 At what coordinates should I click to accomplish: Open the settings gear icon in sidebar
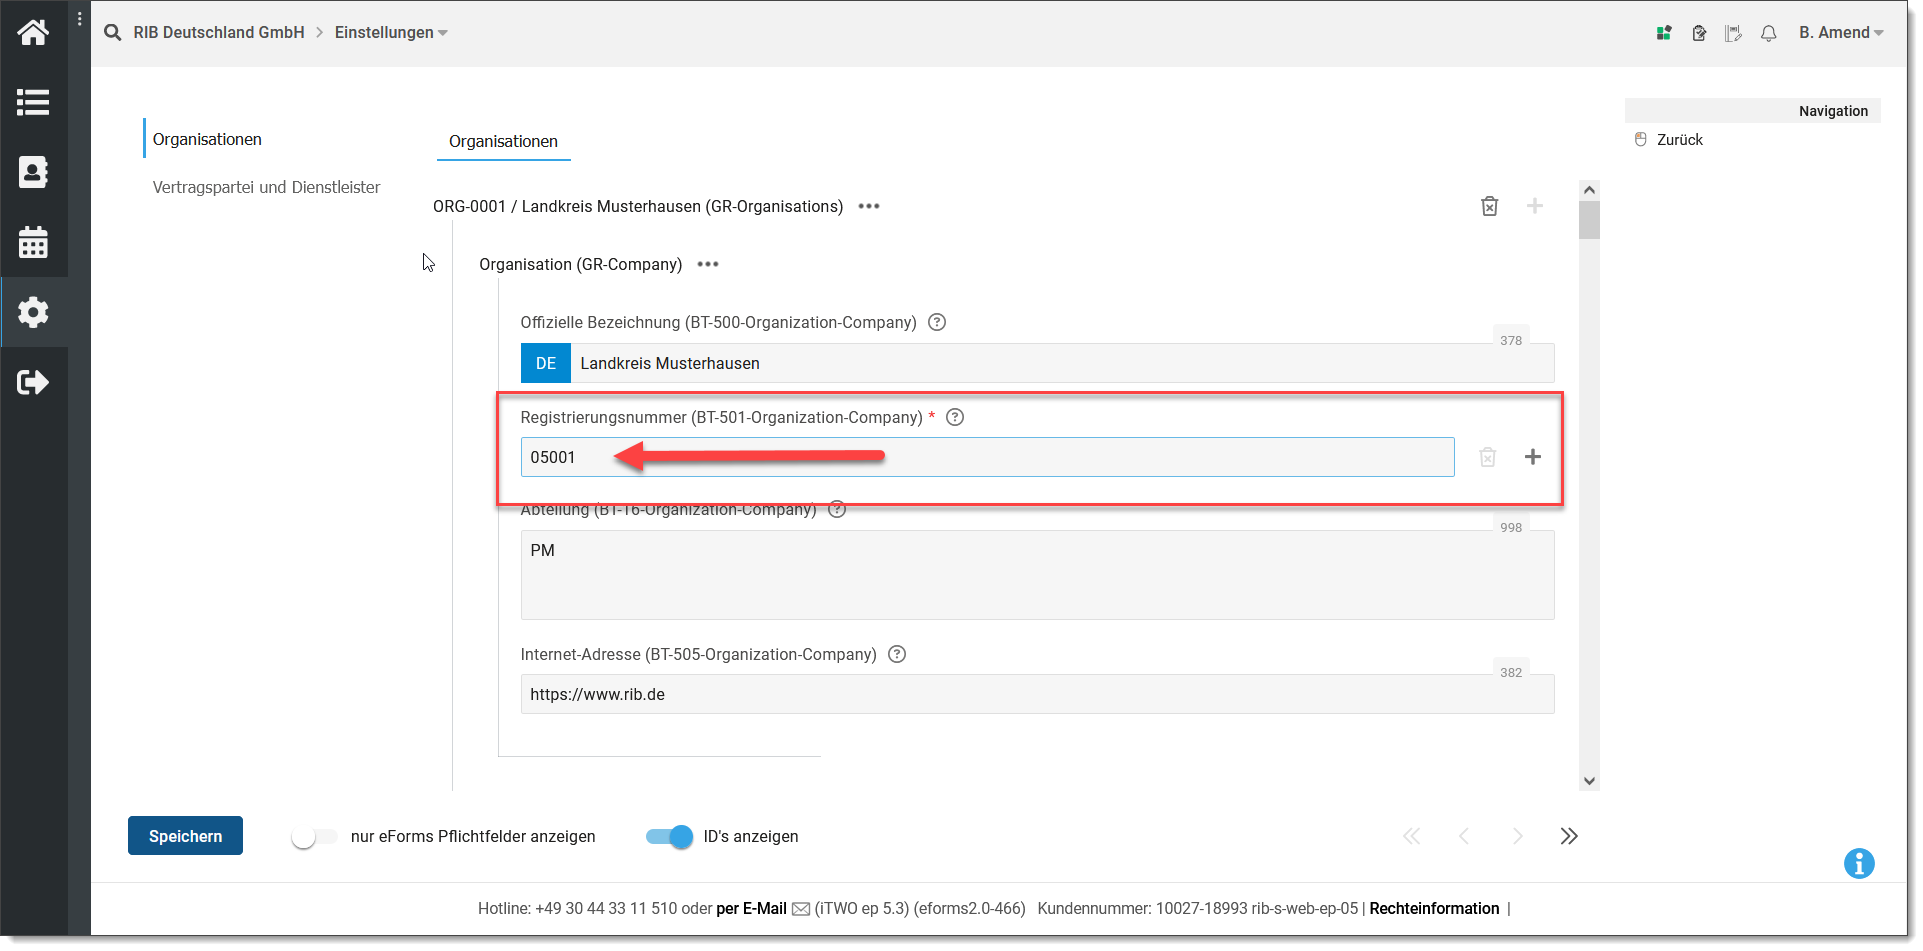(x=33, y=312)
